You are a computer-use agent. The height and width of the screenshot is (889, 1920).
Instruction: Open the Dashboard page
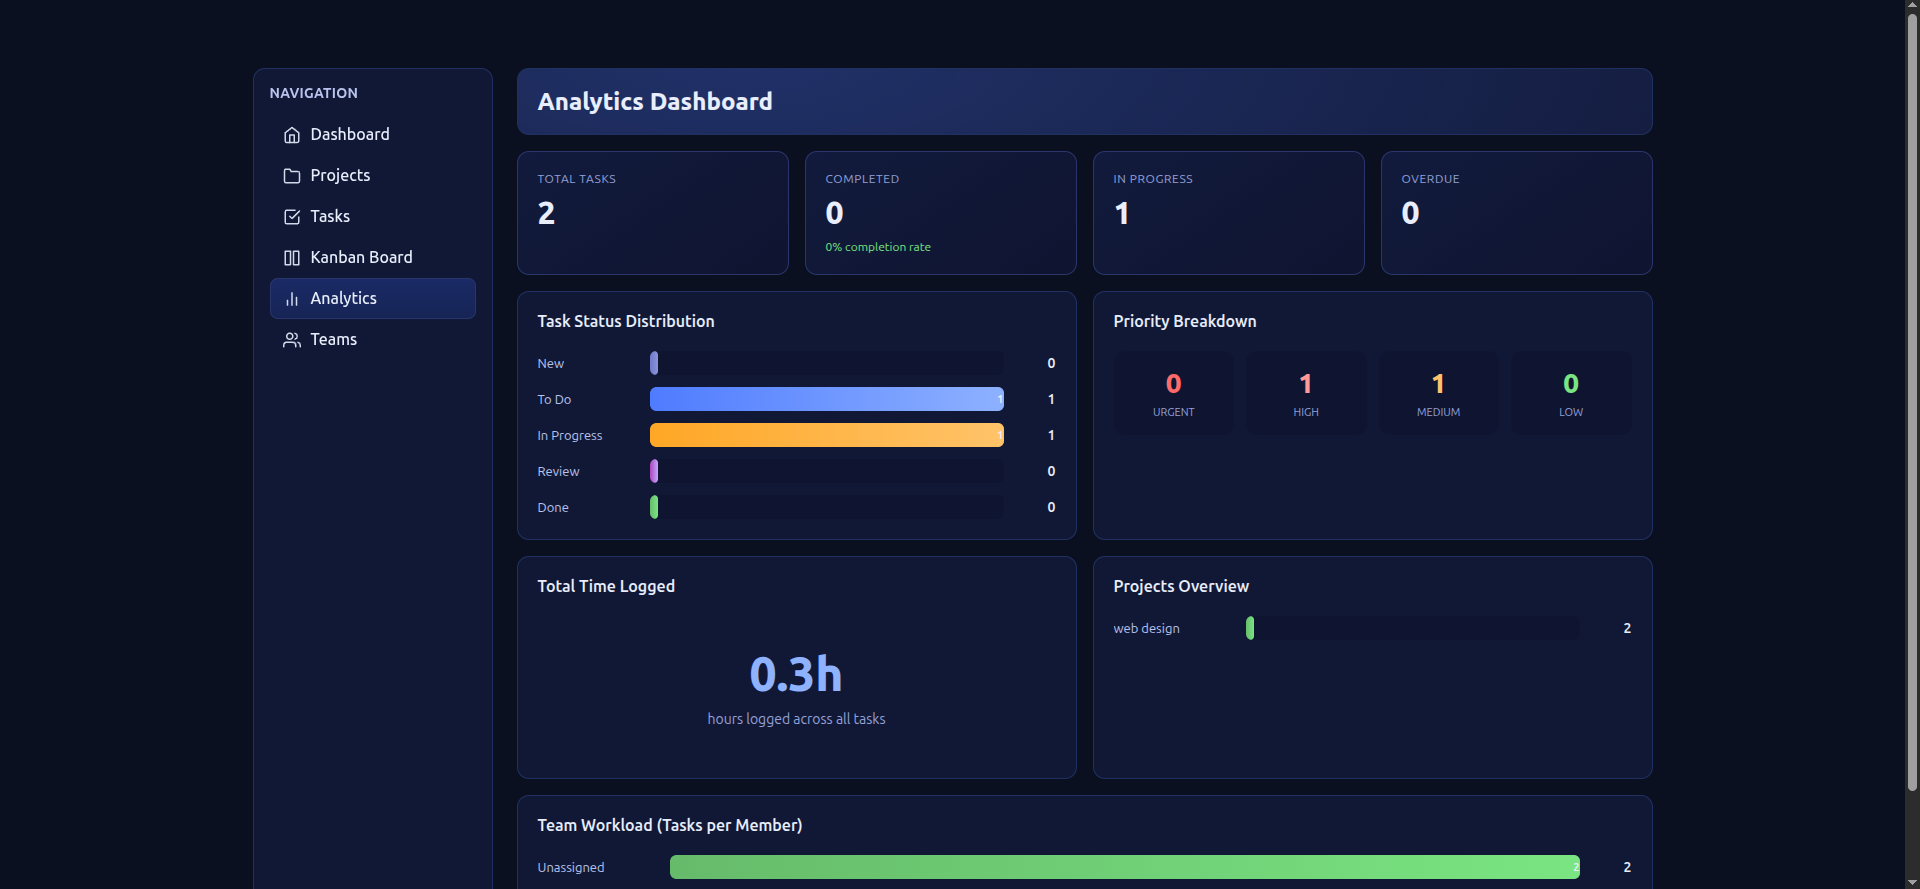373,135
